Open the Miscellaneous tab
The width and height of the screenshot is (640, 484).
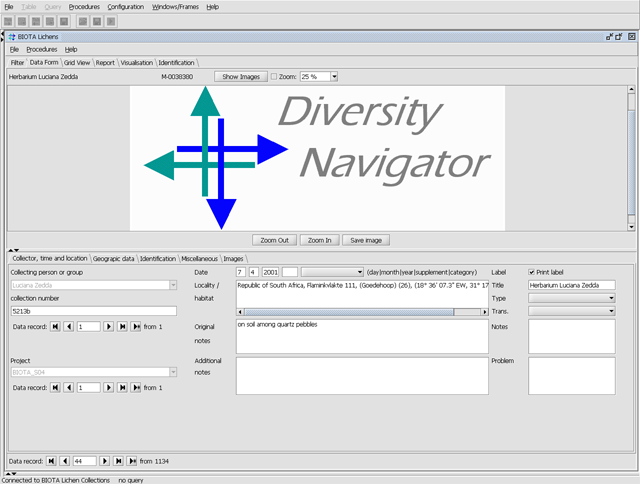pos(199,259)
